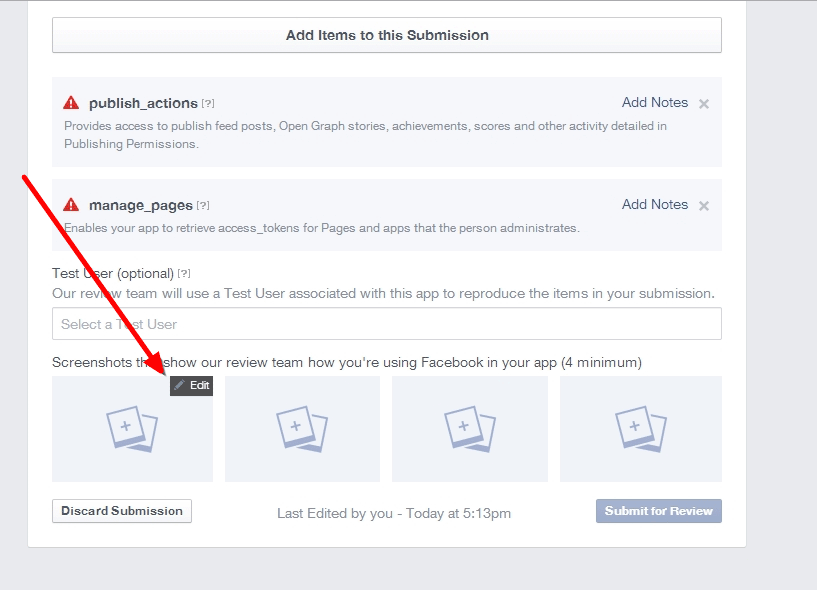Click the 'Our review team will use' description
Viewport: 817px width, 590px height.
[383, 293]
